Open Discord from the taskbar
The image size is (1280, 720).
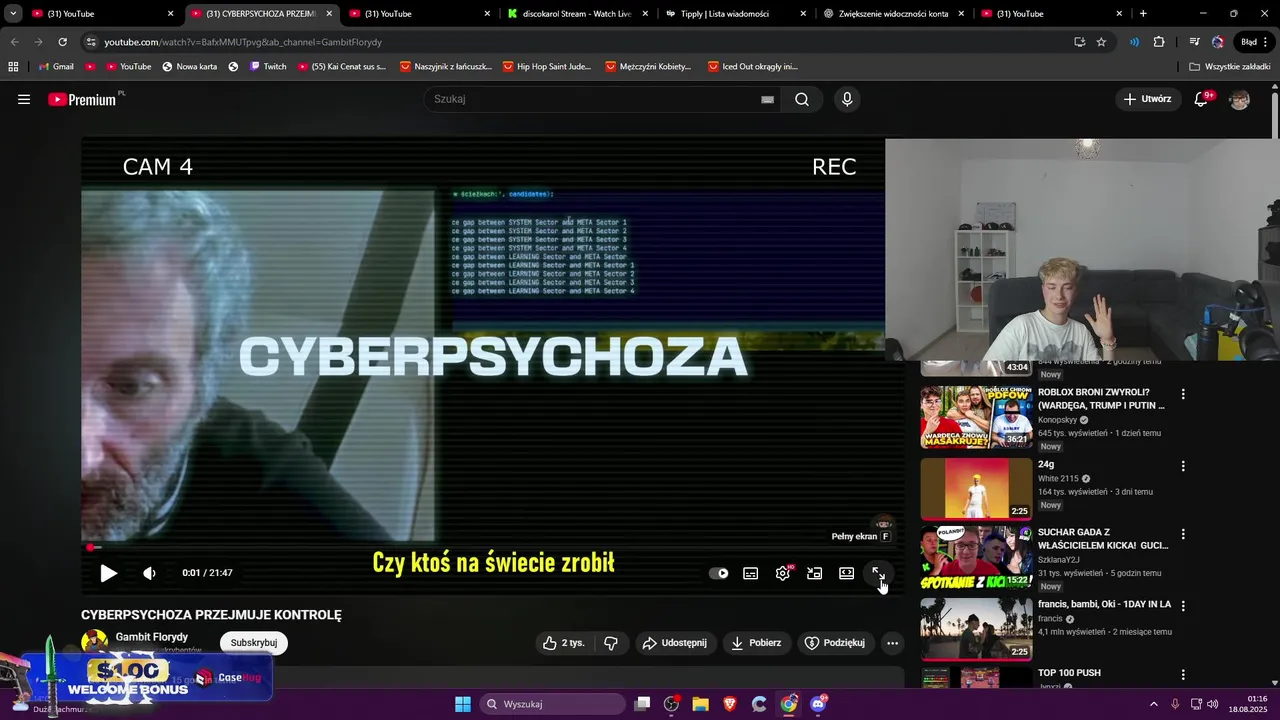819,704
